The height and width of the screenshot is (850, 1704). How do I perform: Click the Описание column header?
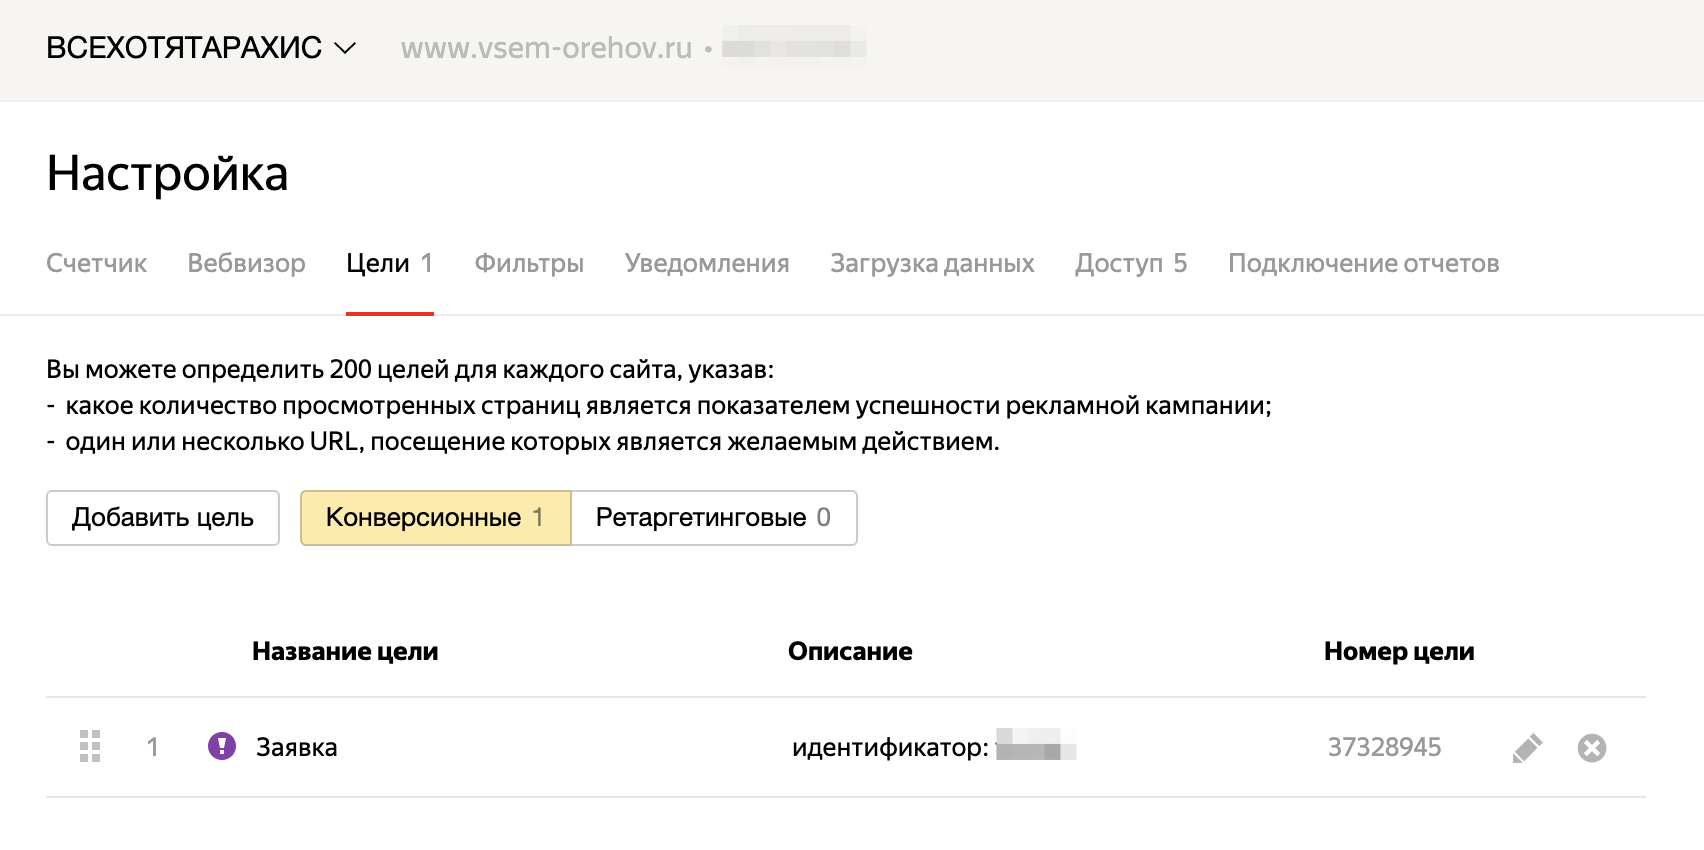click(850, 652)
